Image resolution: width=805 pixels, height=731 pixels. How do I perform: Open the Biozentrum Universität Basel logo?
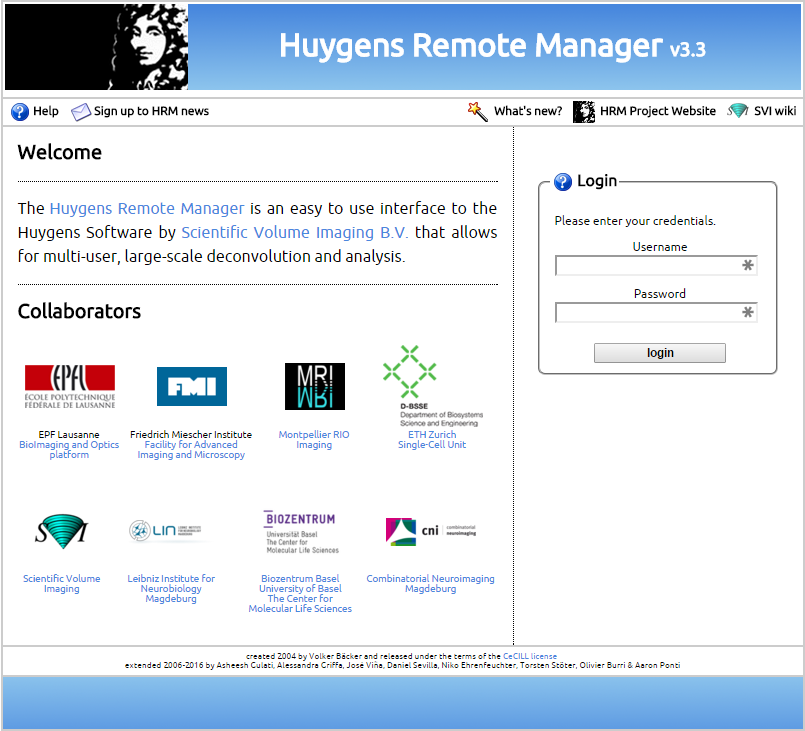click(x=301, y=532)
